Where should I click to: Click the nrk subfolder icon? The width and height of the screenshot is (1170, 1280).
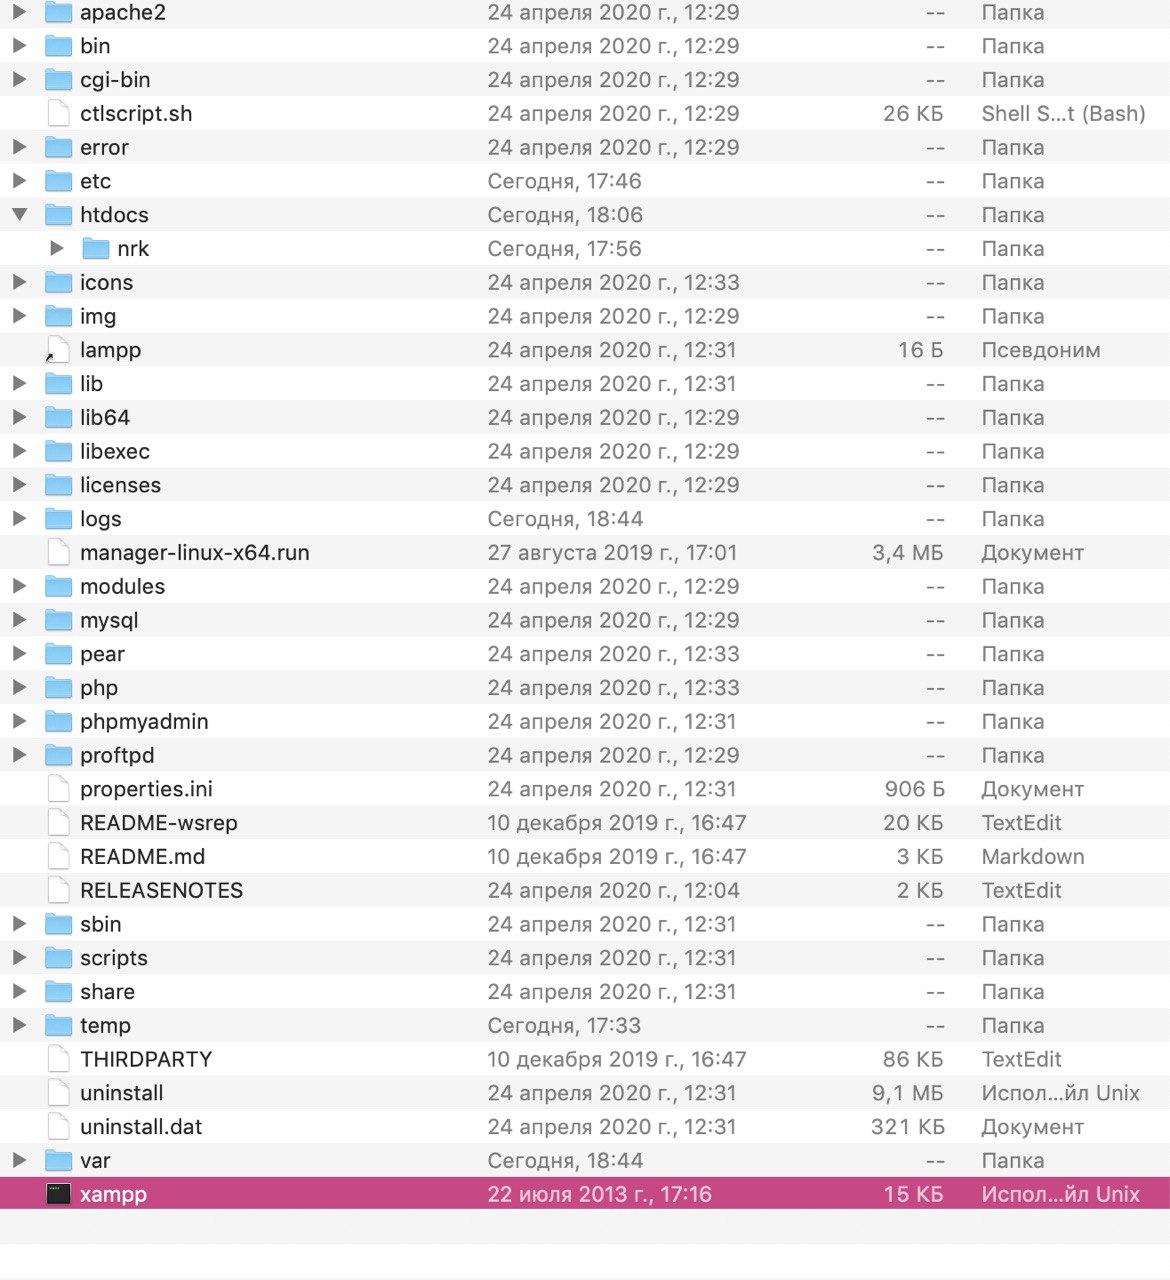tap(96, 248)
